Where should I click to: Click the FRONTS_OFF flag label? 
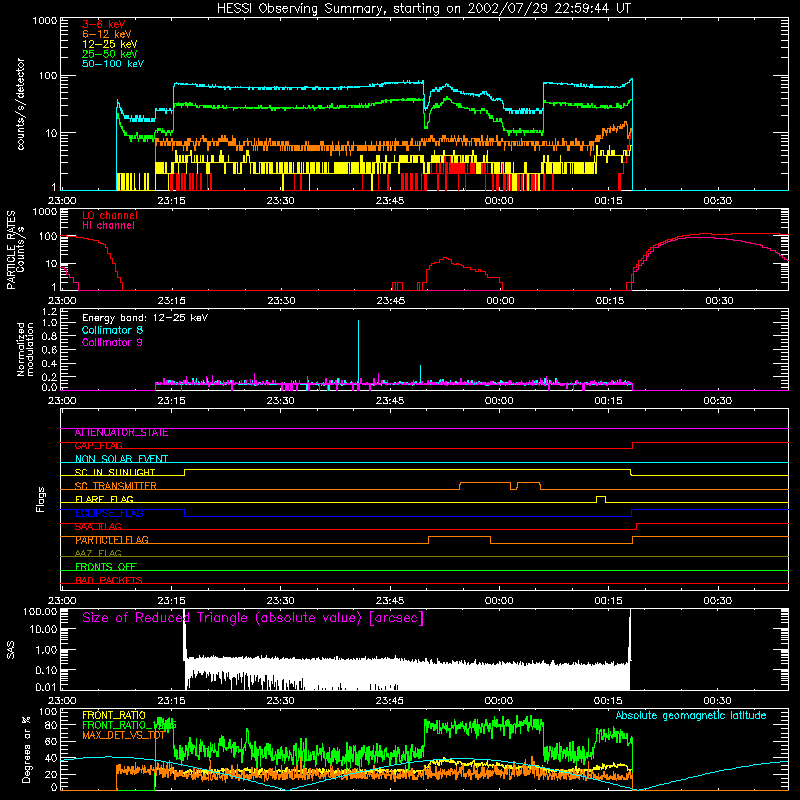pyautogui.click(x=106, y=567)
